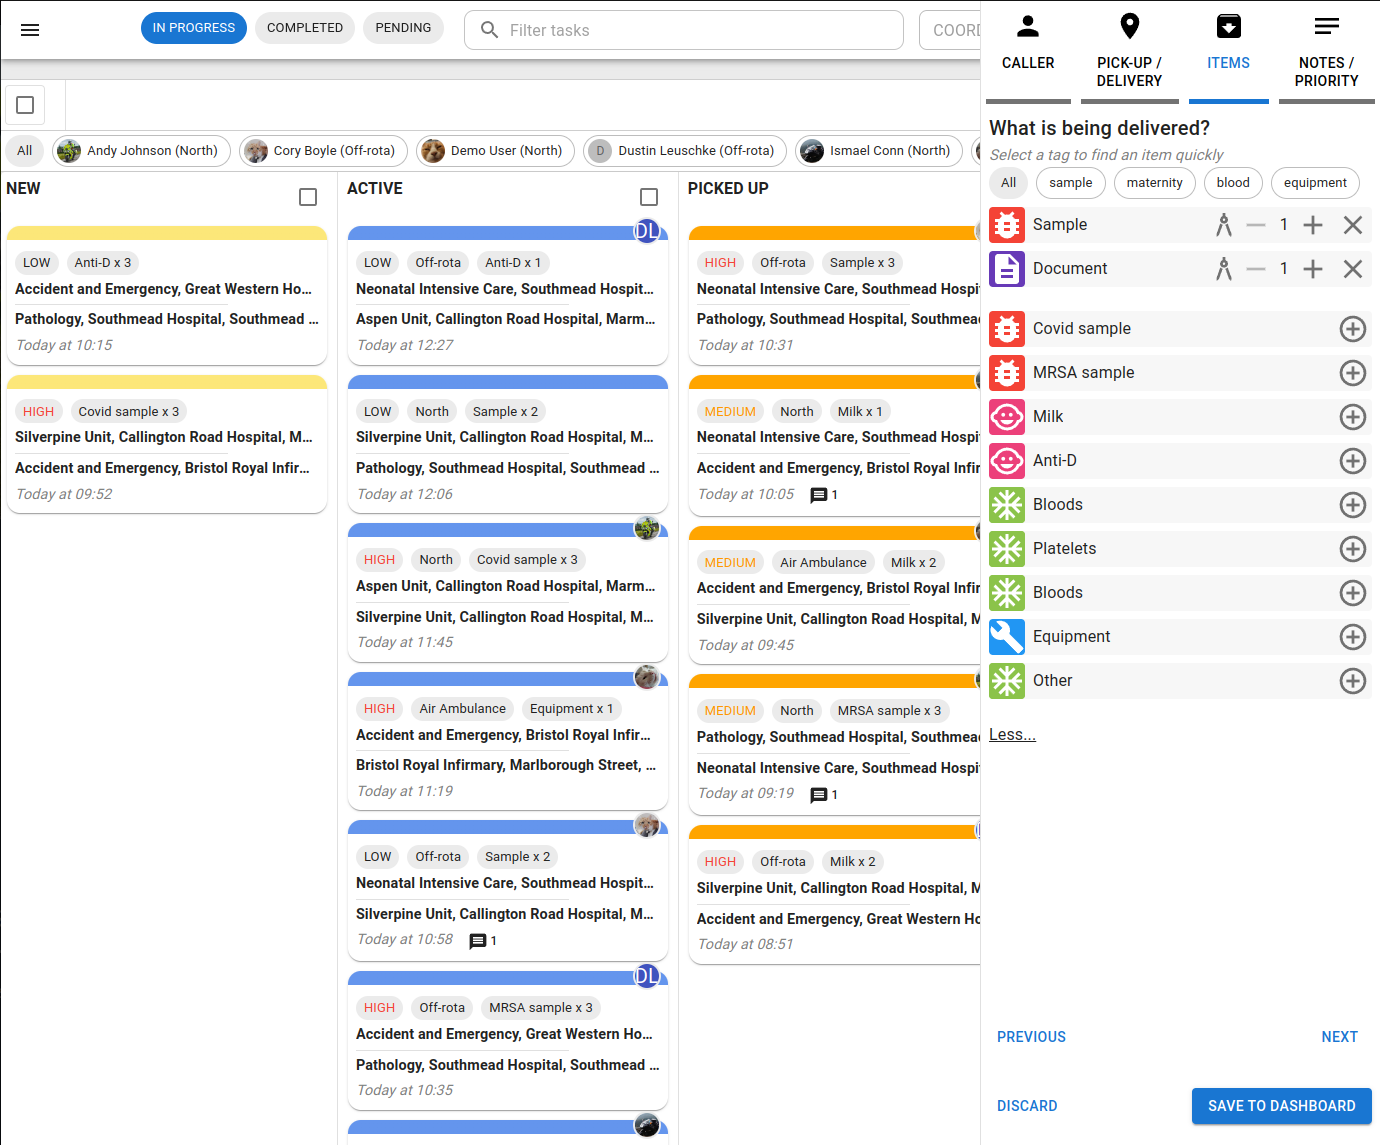Click the magnifier icon in the filter field
Viewport: 1380px width, 1145px height.
pos(489,30)
